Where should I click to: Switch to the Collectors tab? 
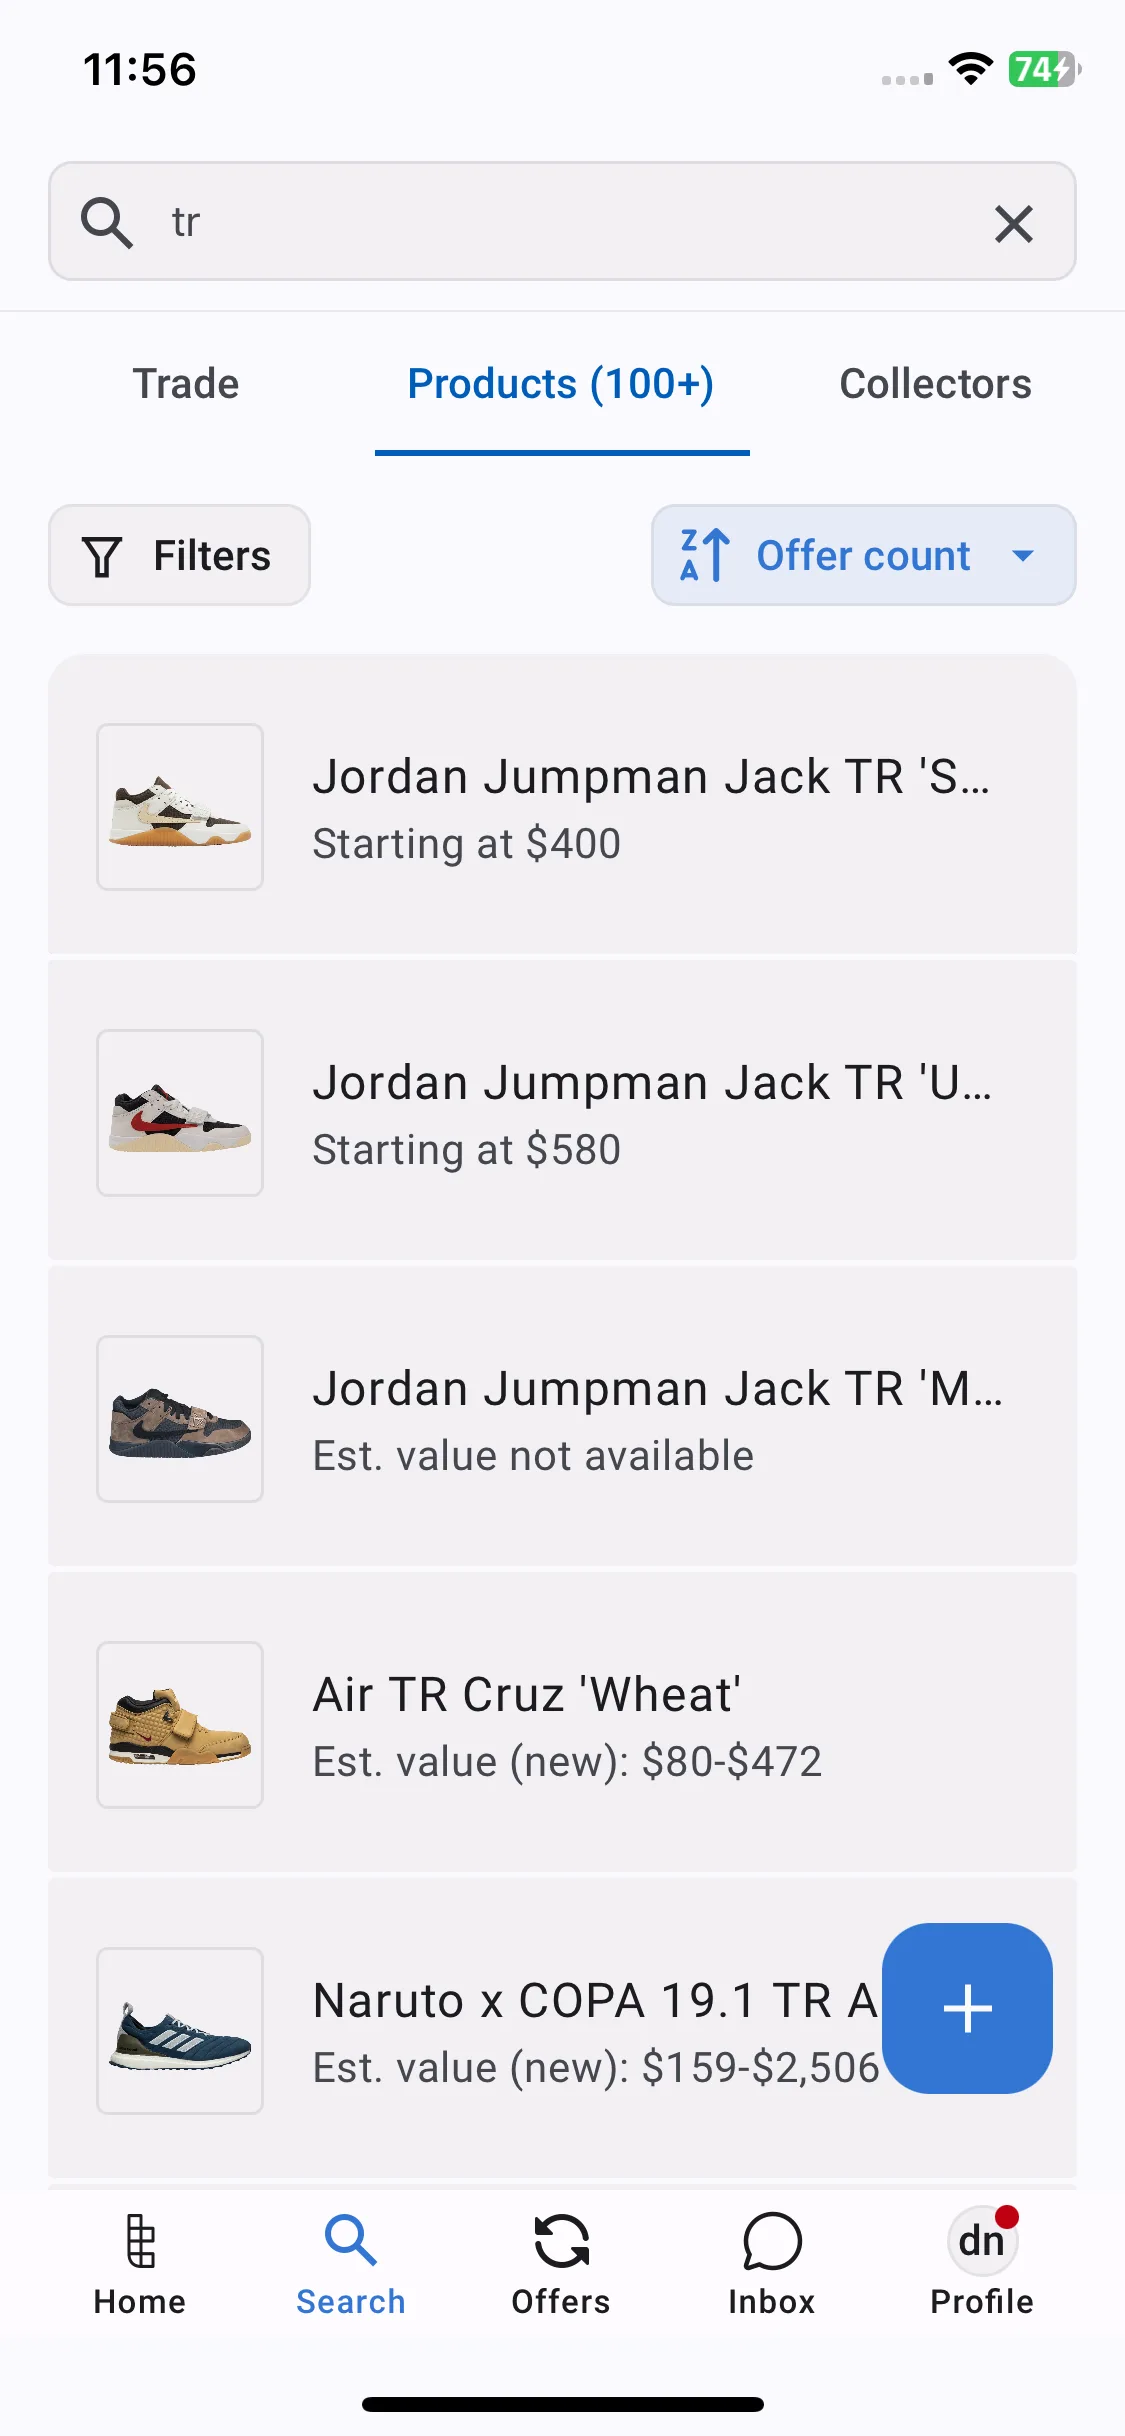935,384
